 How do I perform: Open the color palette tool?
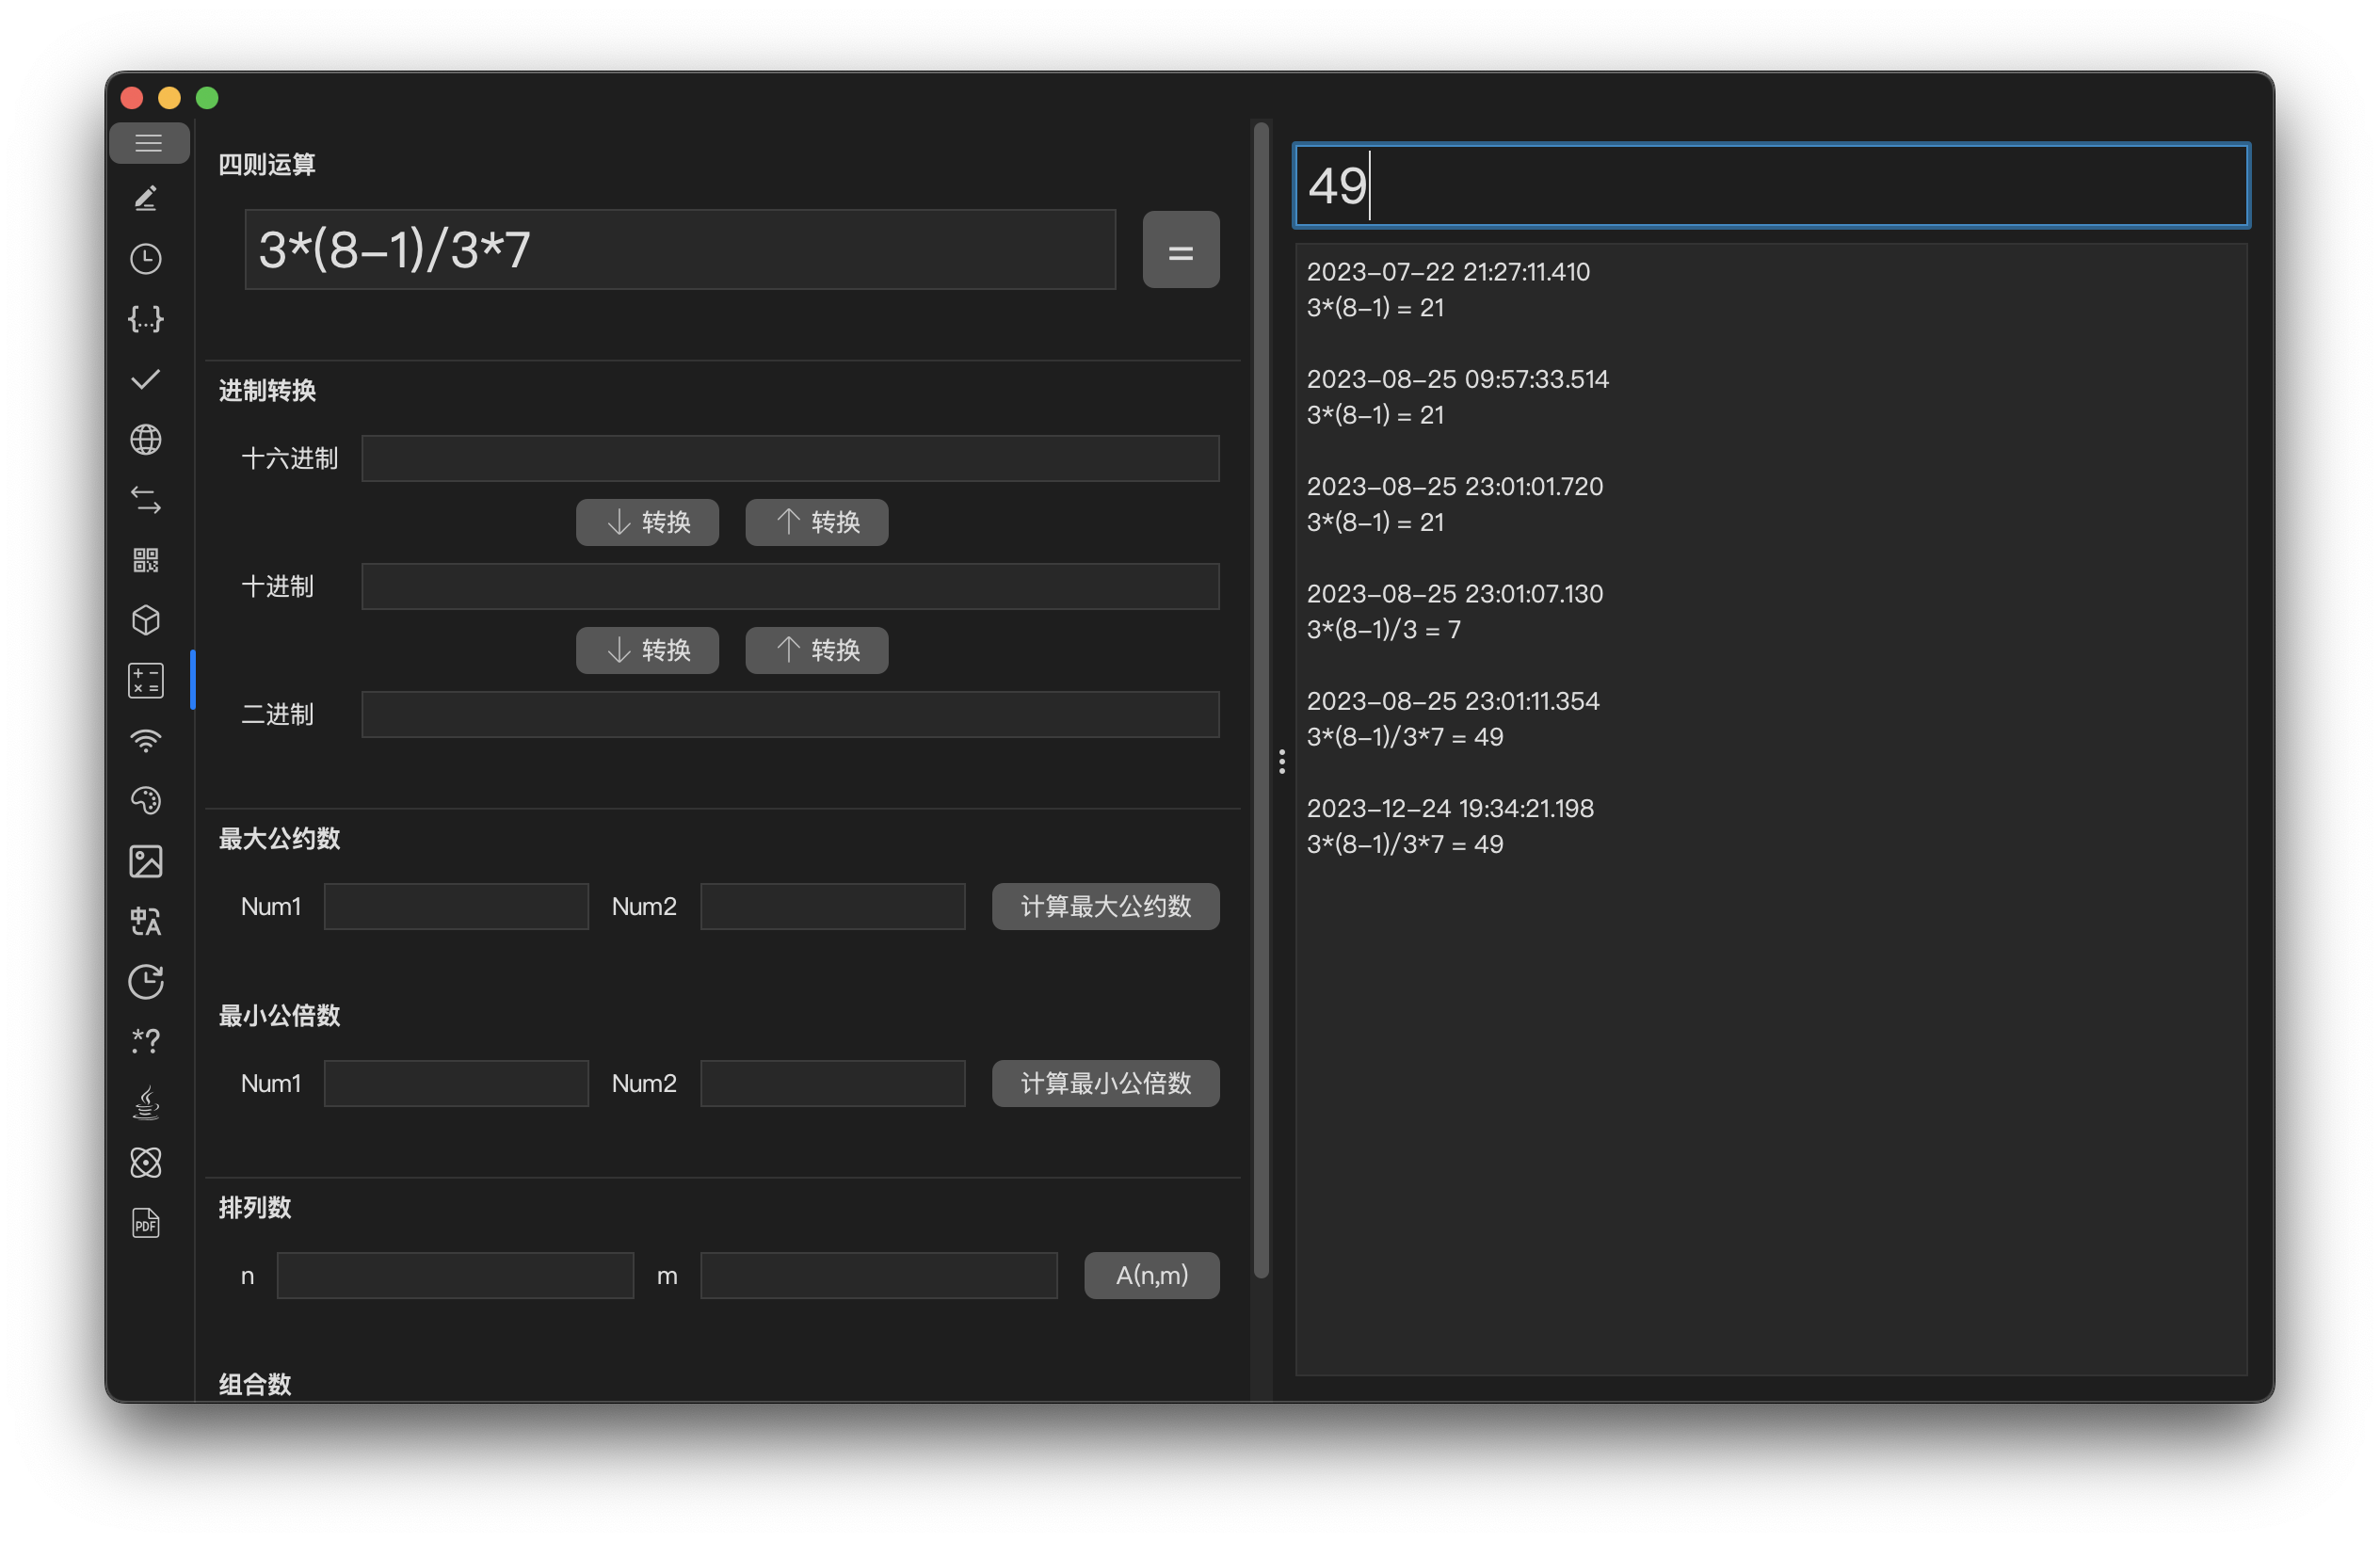click(x=146, y=800)
